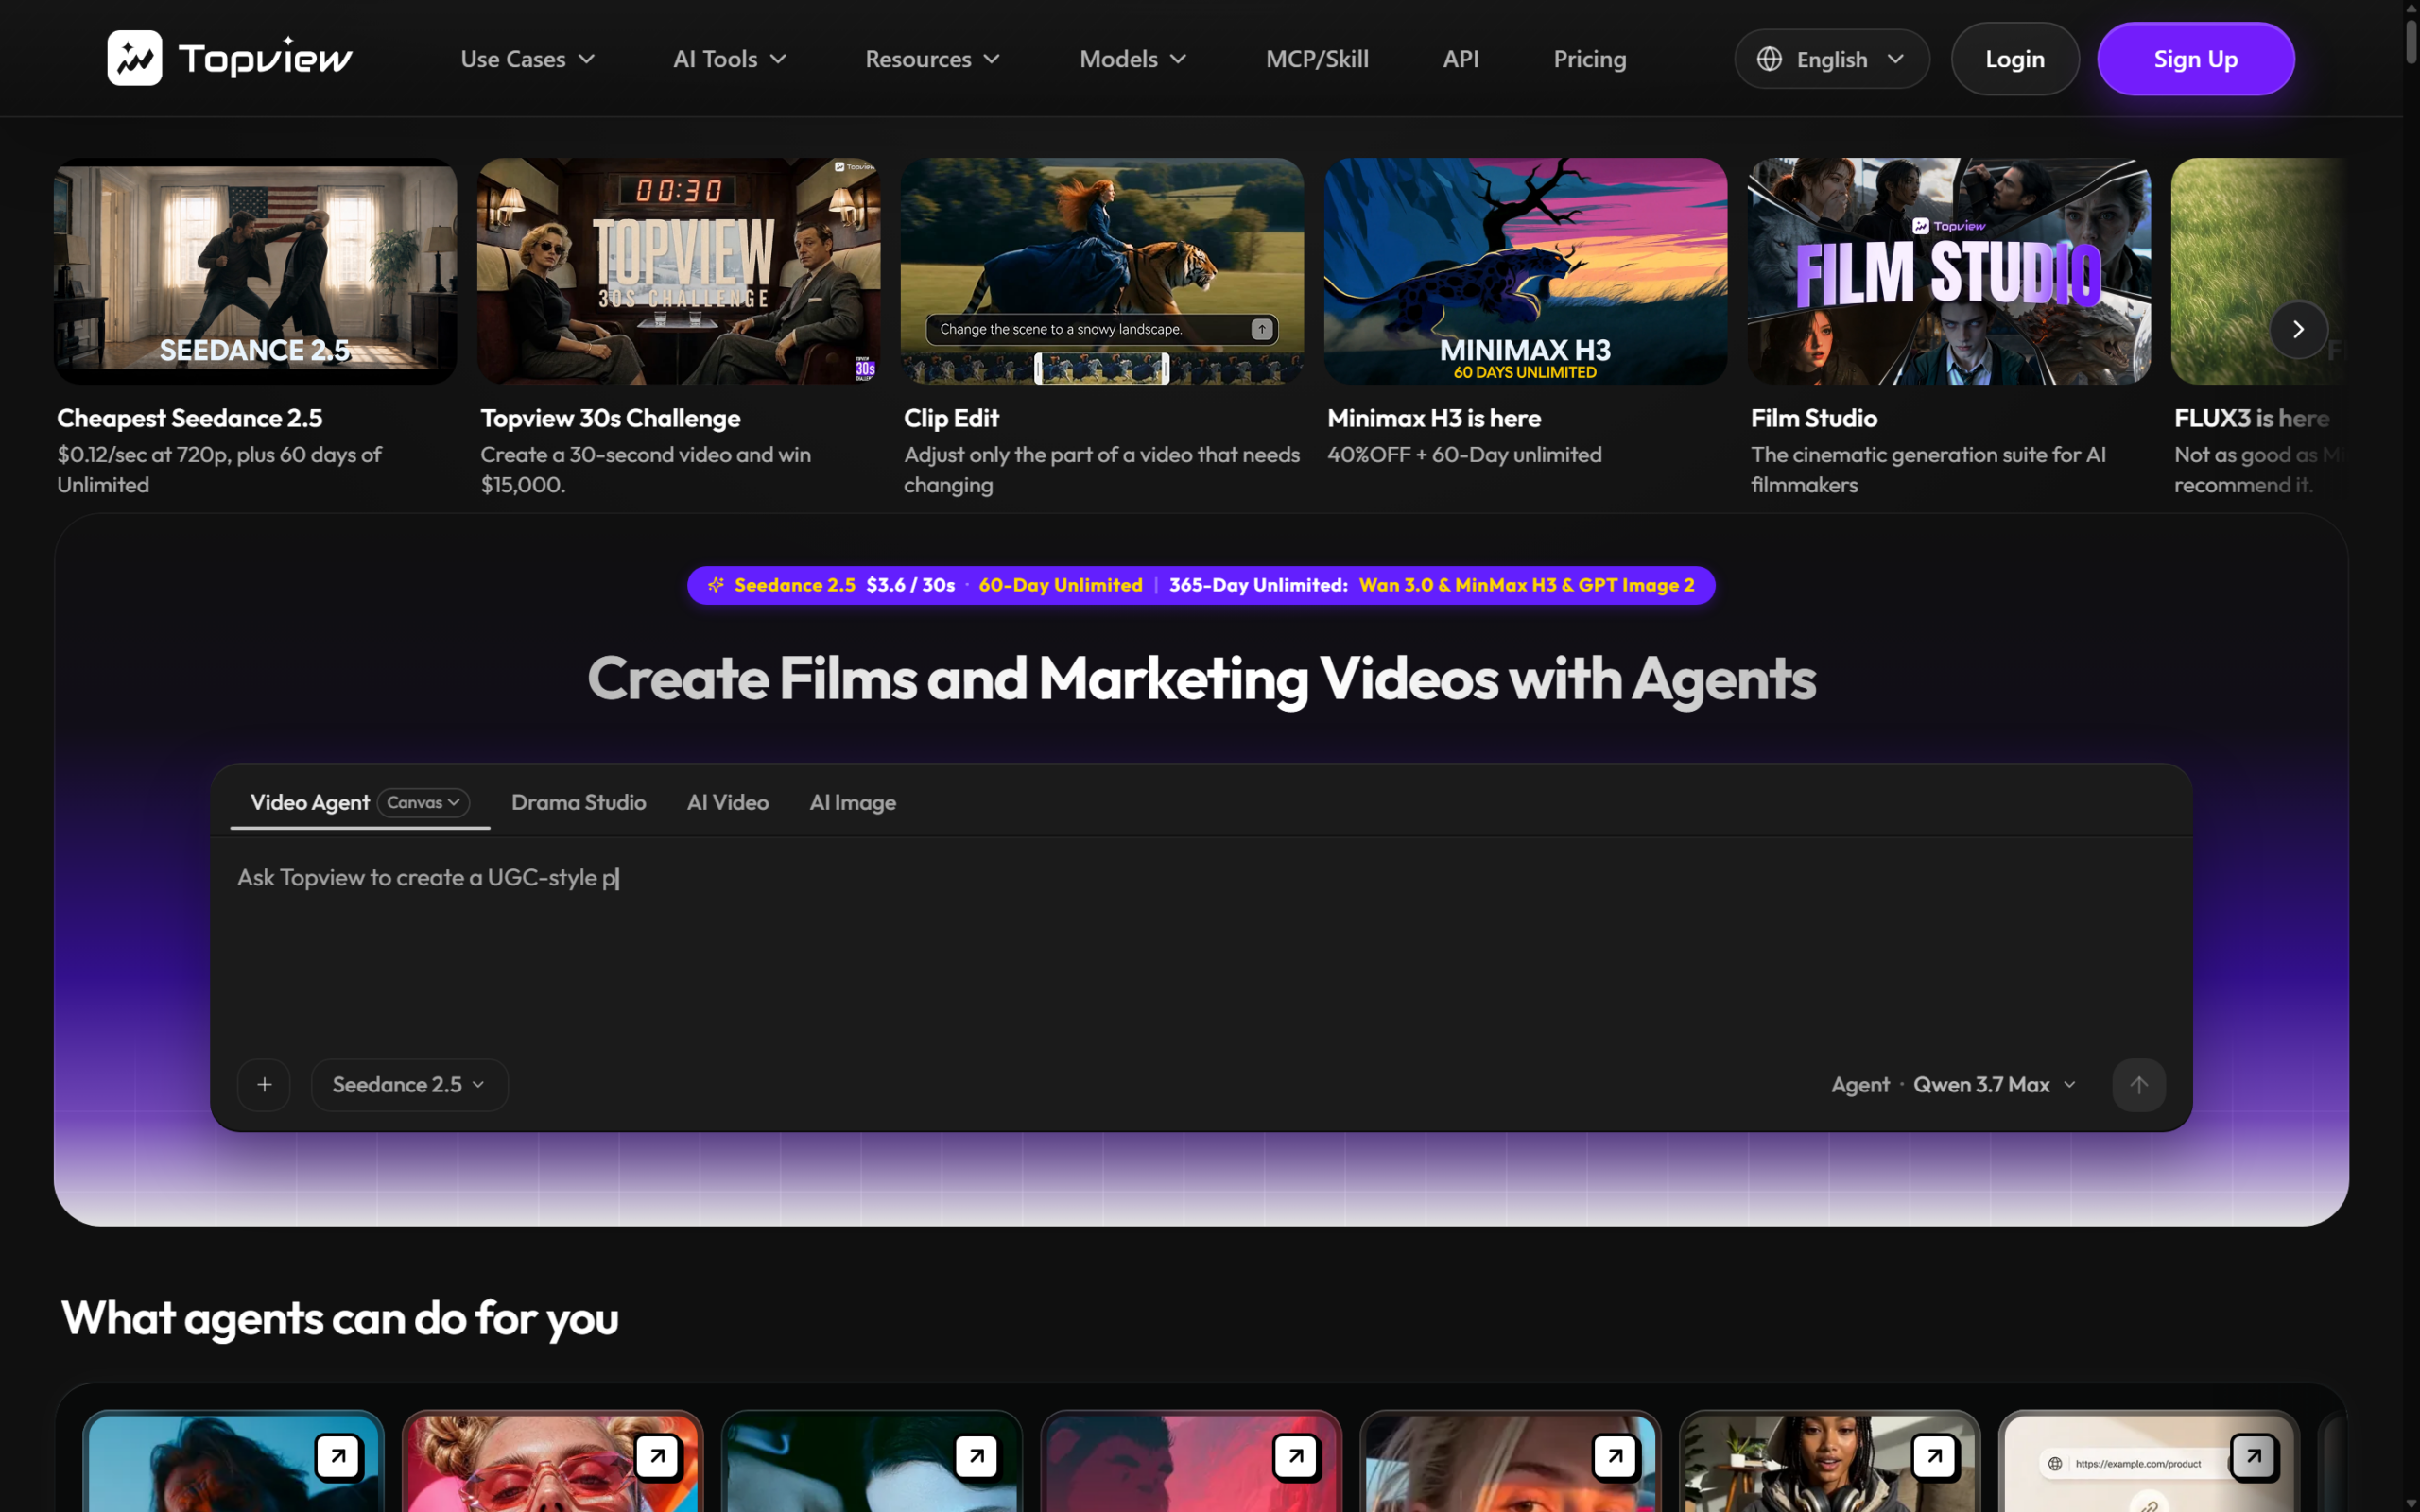Switch to the Drama Studio tab
The height and width of the screenshot is (1512, 2420).
pos(578,802)
